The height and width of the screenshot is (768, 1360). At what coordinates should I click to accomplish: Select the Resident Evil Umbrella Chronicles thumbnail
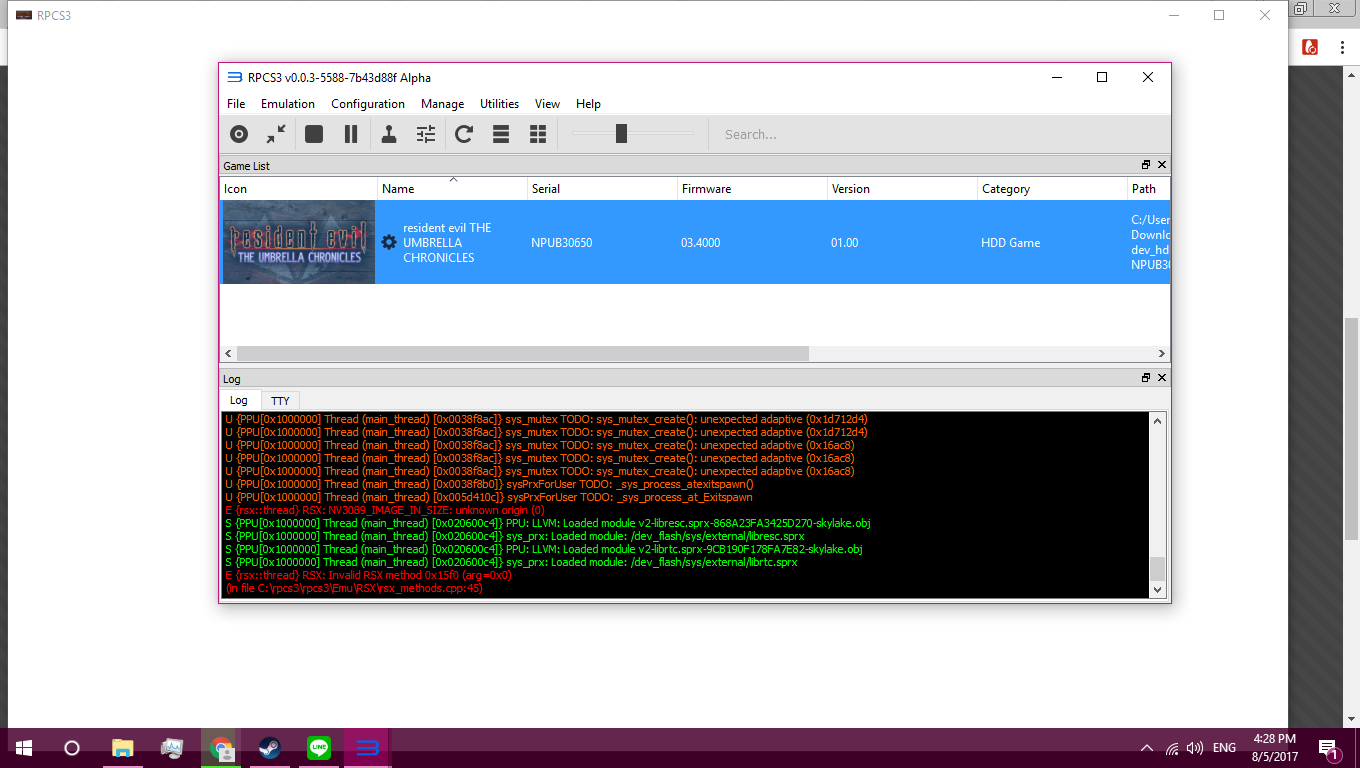(x=298, y=242)
